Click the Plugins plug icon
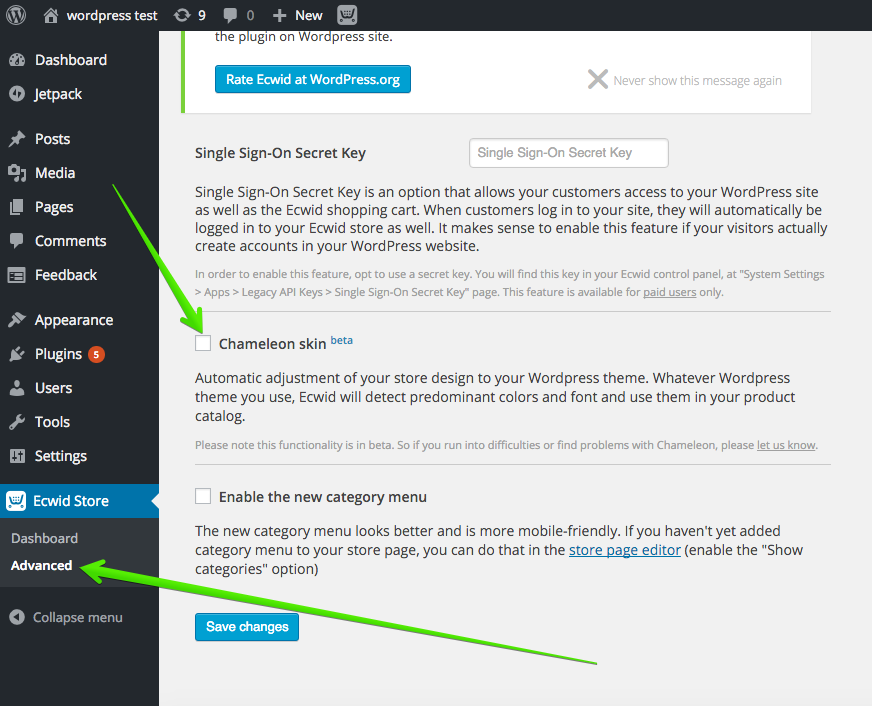Viewport: 872px width, 706px height. 17,354
